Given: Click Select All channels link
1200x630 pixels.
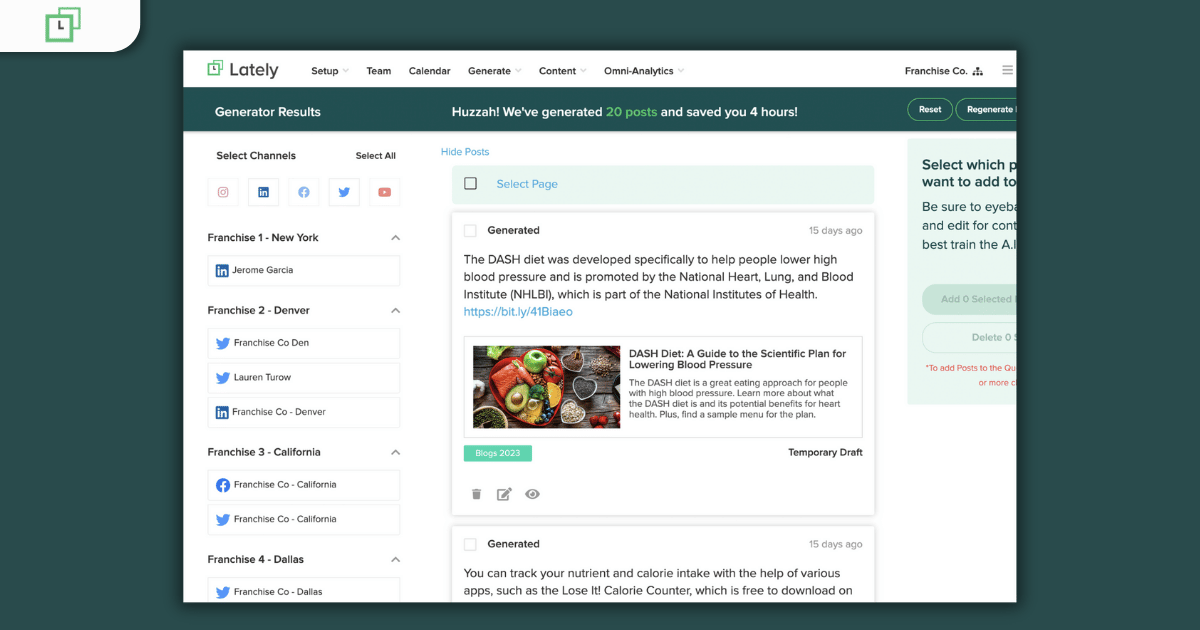Looking at the screenshot, I should 376,156.
